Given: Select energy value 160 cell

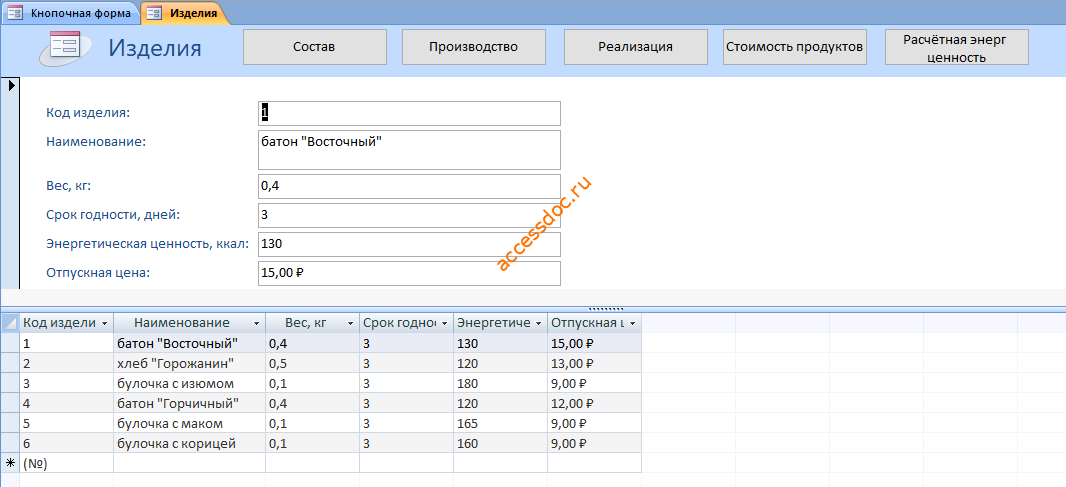Looking at the screenshot, I should coord(500,443).
